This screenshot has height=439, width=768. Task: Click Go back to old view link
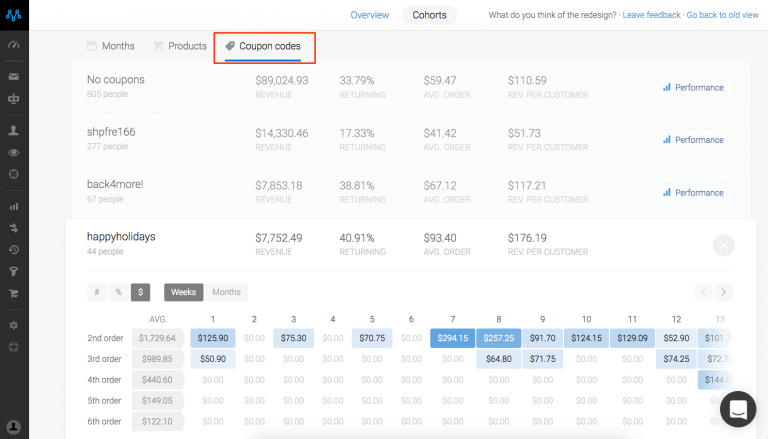click(722, 15)
